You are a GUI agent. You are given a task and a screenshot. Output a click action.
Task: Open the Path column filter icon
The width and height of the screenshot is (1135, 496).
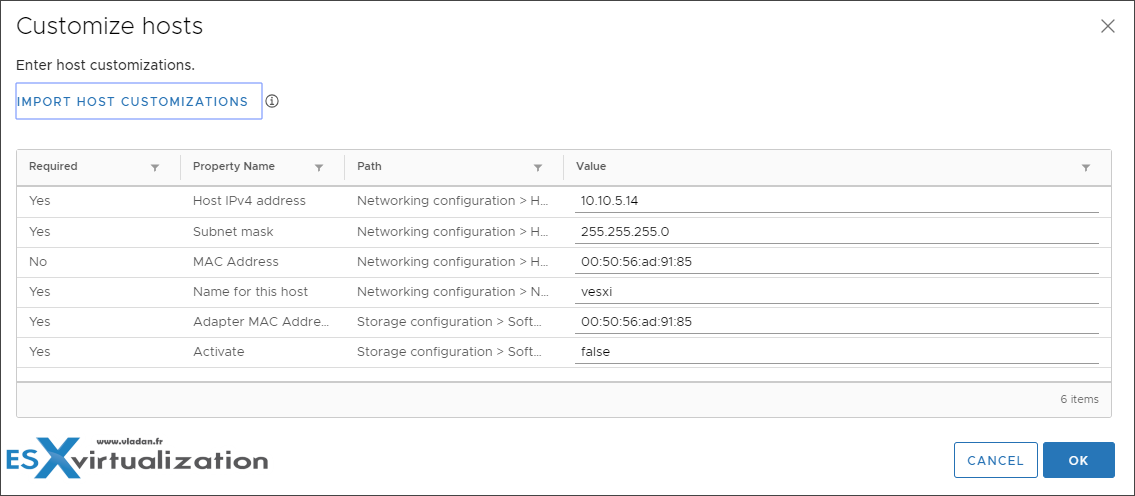(x=538, y=167)
